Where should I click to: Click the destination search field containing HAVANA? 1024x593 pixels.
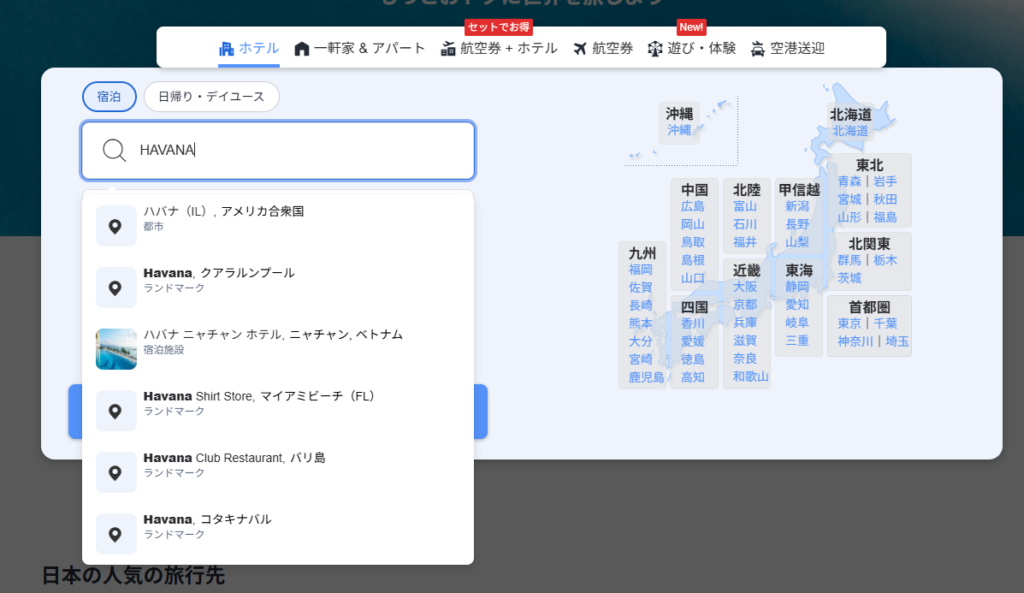coord(300,150)
